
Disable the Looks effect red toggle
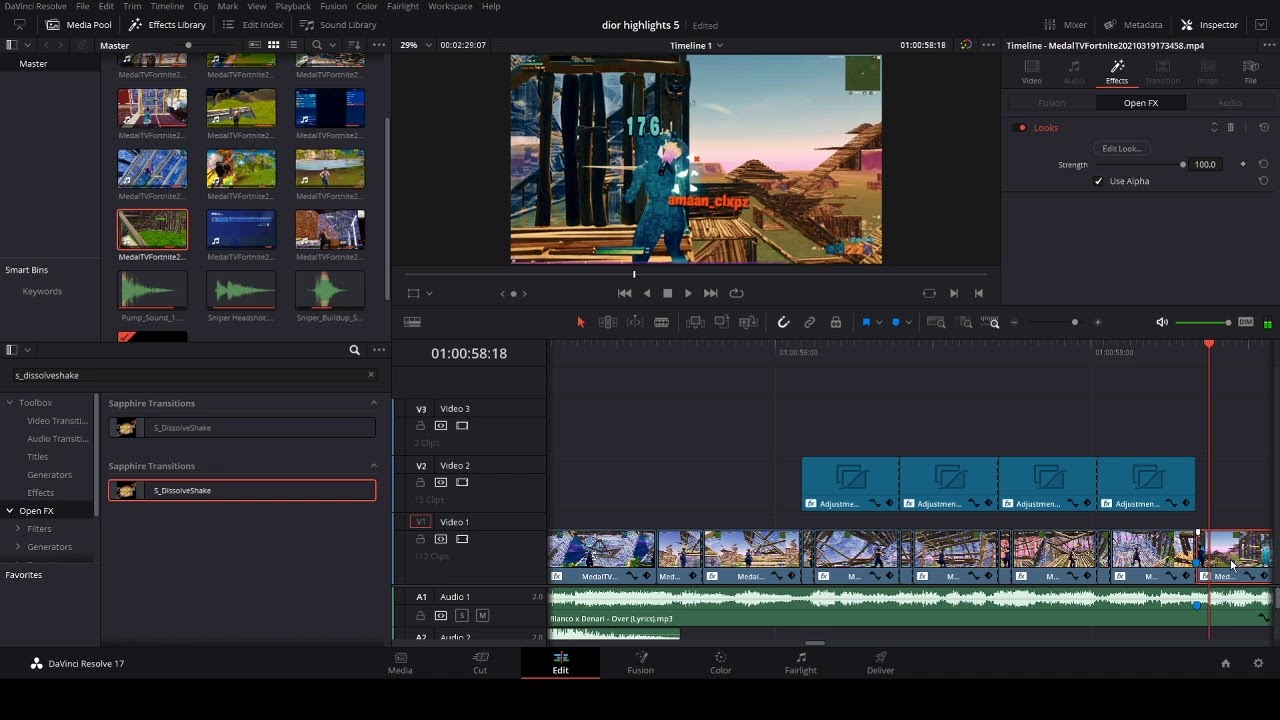1021,128
